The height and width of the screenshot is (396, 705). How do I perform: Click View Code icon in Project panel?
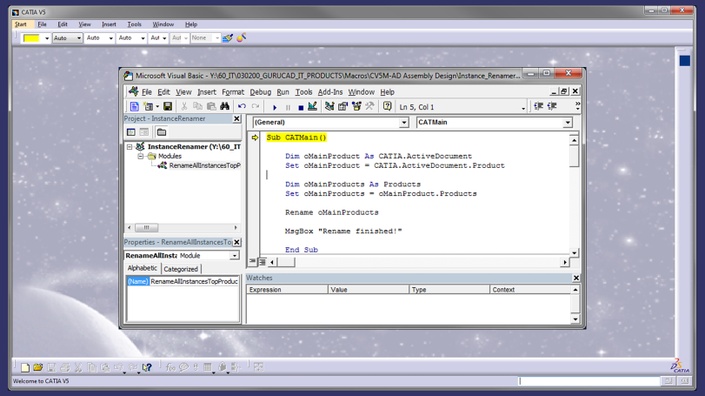point(131,132)
